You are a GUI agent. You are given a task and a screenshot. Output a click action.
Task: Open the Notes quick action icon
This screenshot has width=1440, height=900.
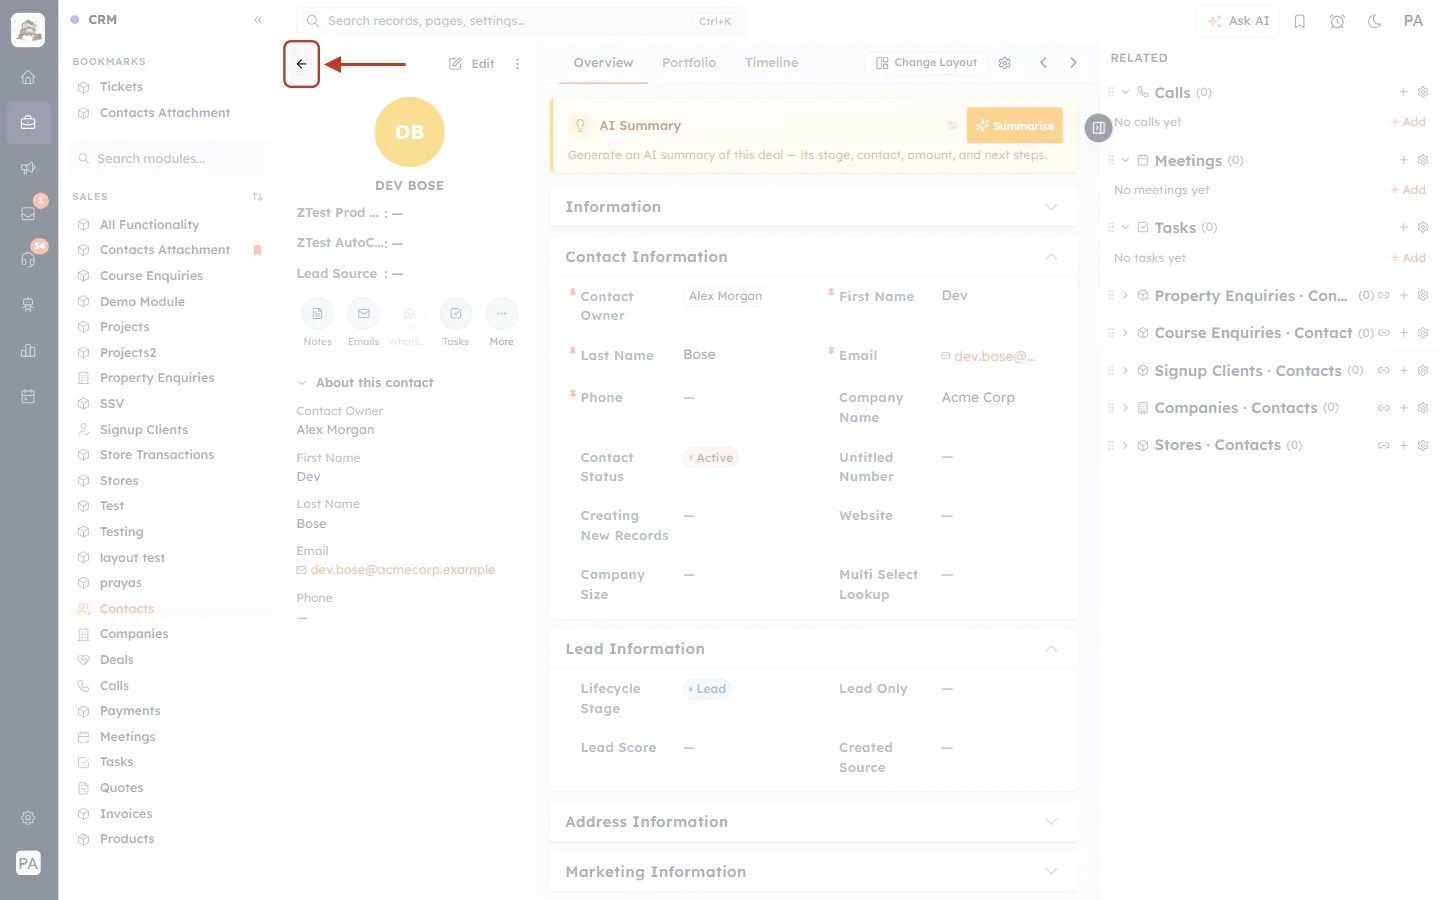pos(317,314)
